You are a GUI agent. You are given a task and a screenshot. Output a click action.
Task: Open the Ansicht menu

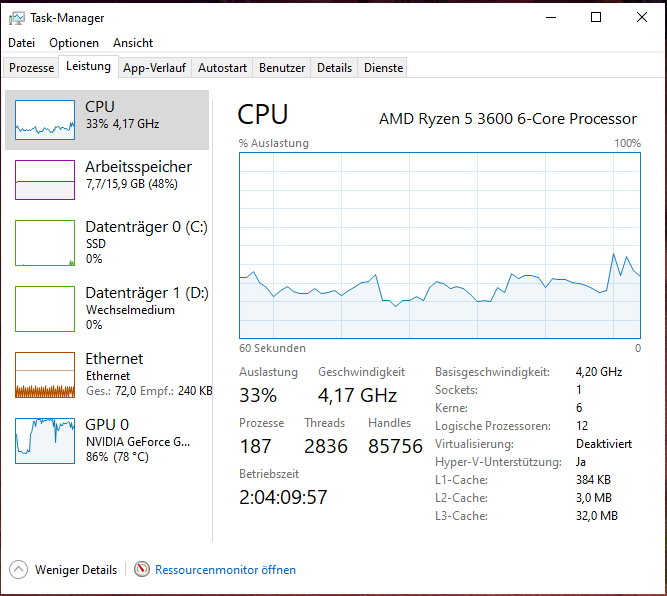133,43
